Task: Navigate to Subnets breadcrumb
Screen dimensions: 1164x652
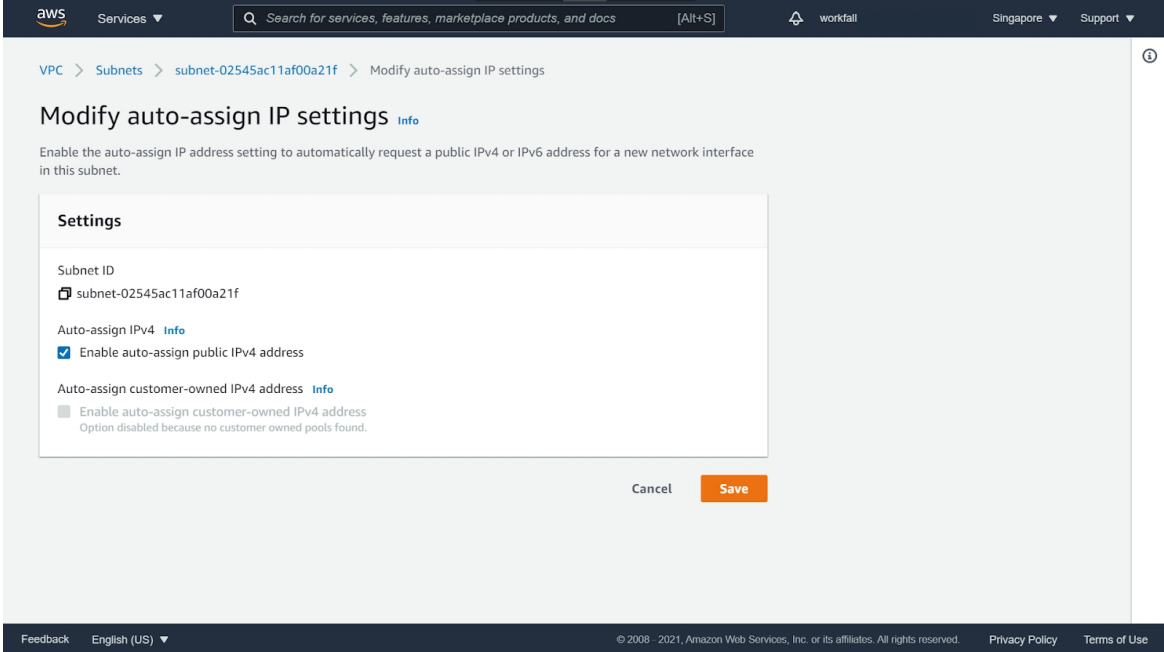Action: [118, 70]
